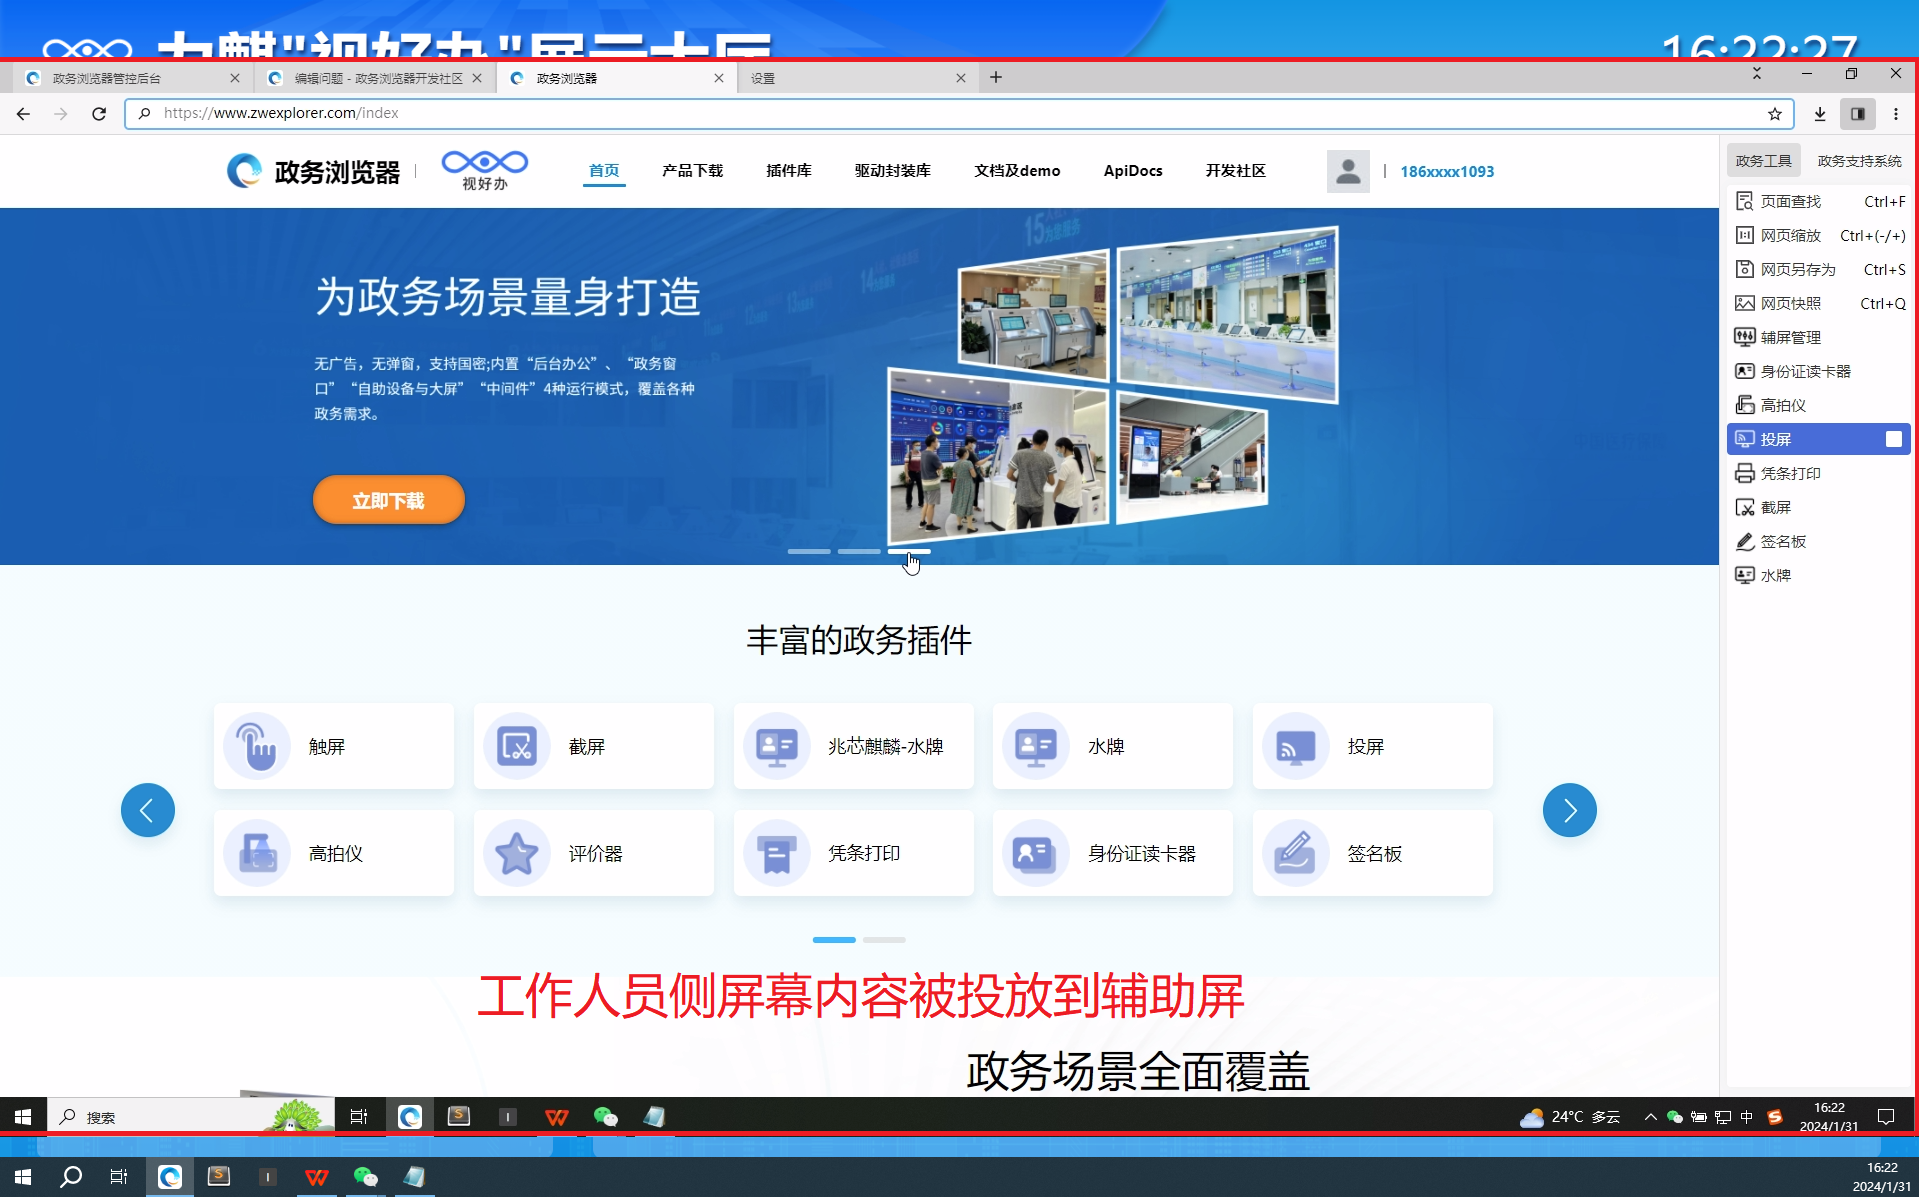Open the 网页缩放 tool

(1819, 236)
